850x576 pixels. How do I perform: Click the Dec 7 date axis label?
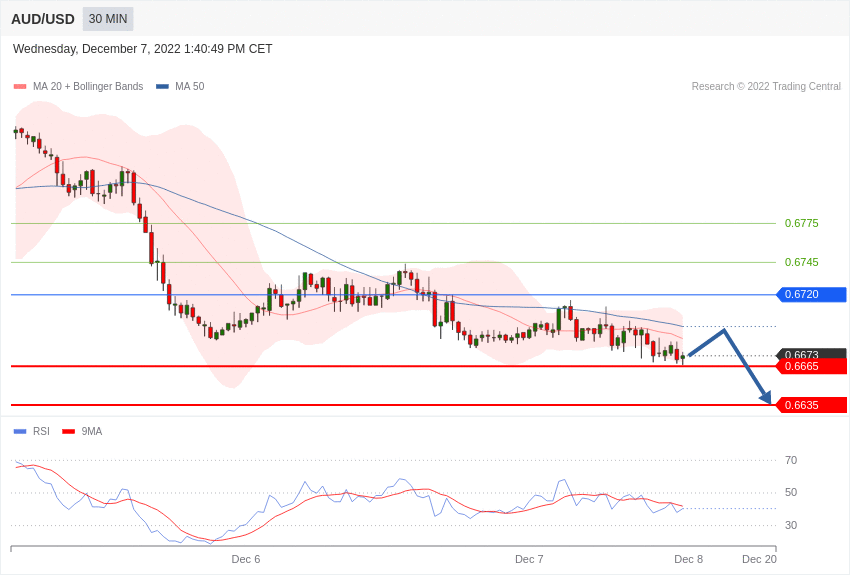point(529,559)
